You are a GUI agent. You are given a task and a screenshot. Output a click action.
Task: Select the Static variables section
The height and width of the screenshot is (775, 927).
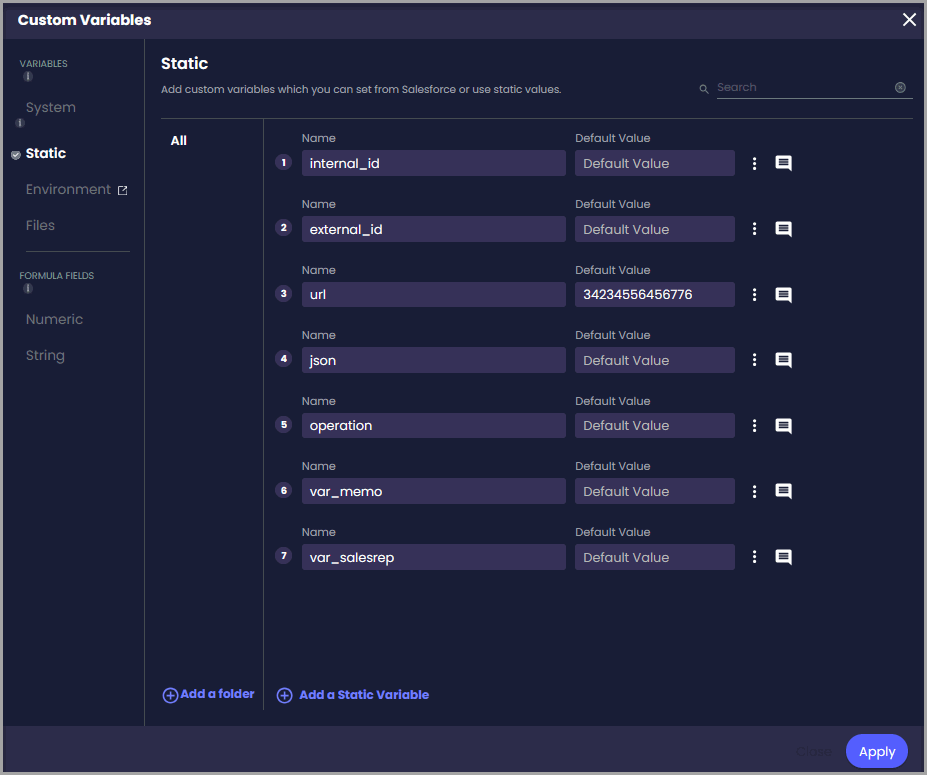tap(46, 153)
